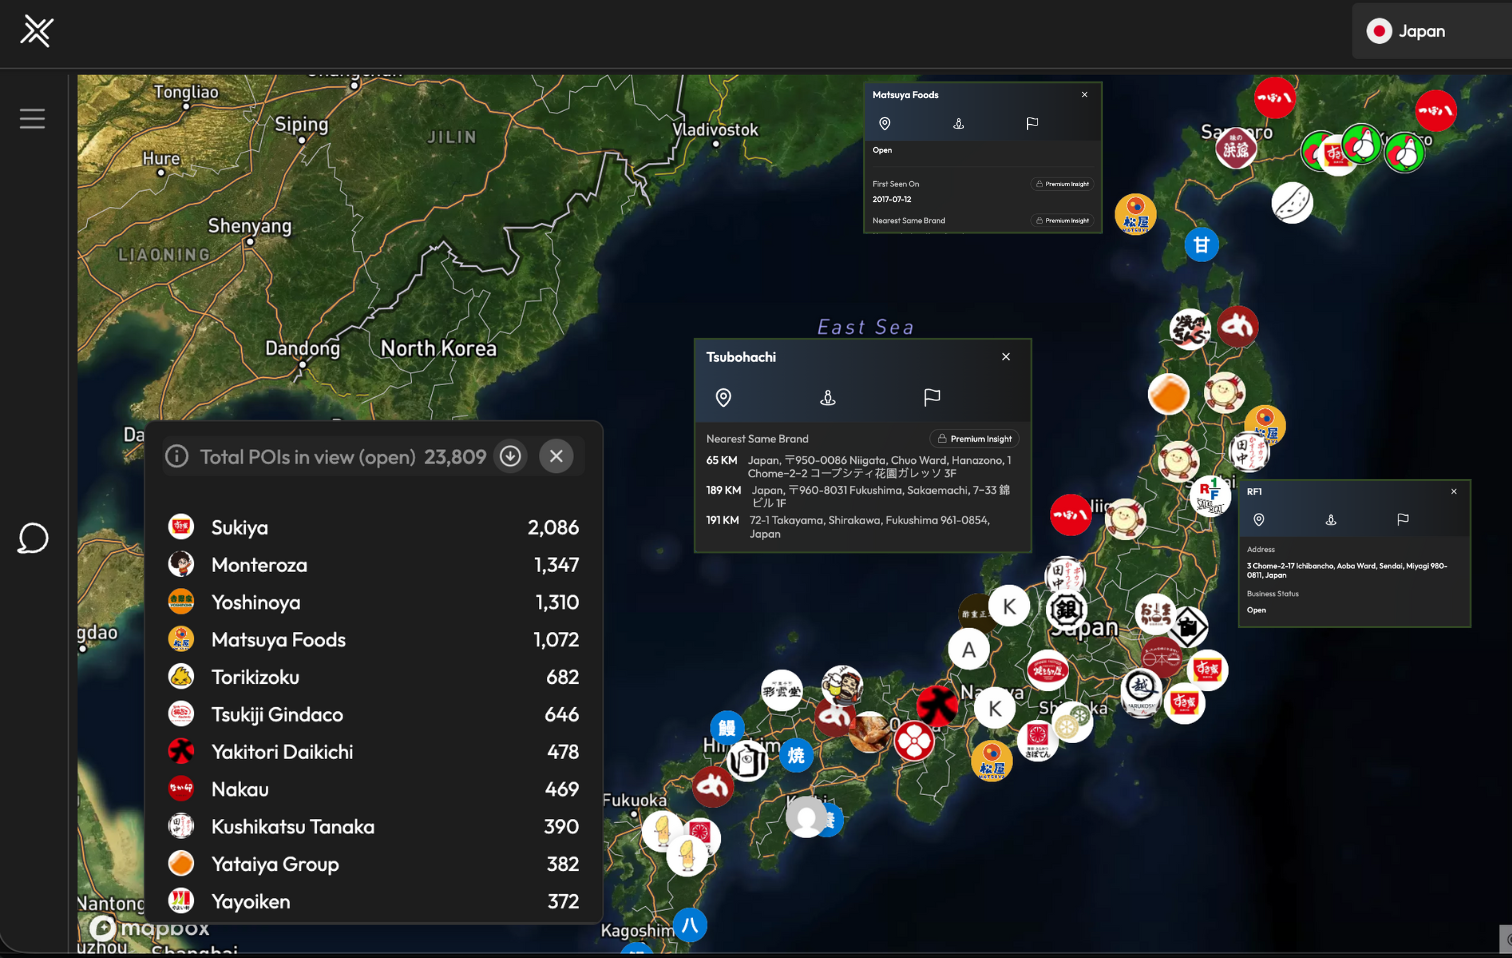
Task: Open the Japan country selector
Action: point(1431,31)
